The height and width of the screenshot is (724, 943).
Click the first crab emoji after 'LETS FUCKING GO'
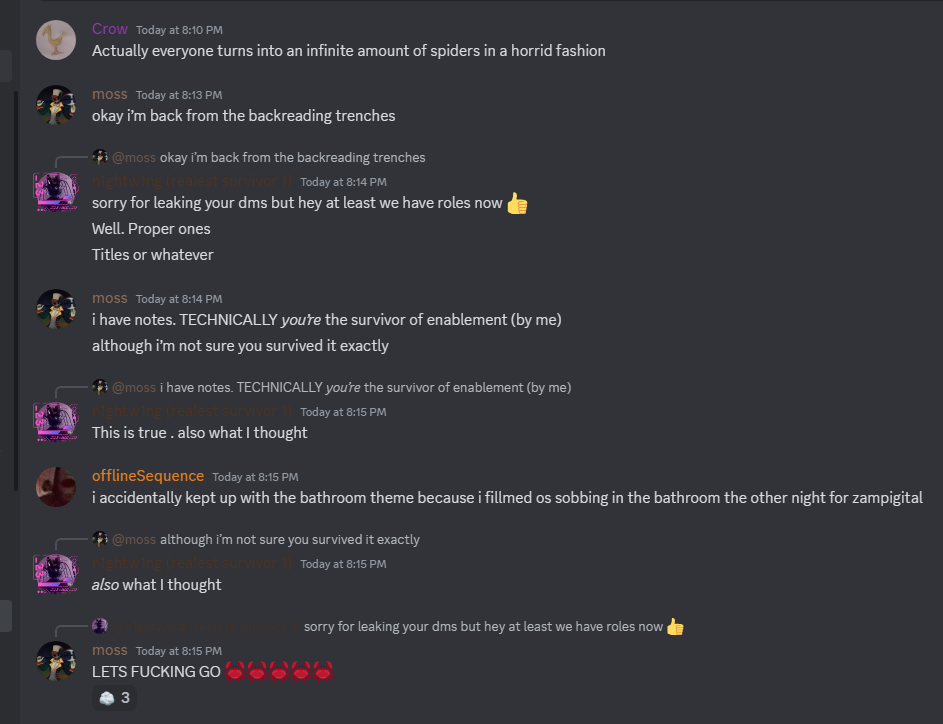click(x=236, y=672)
